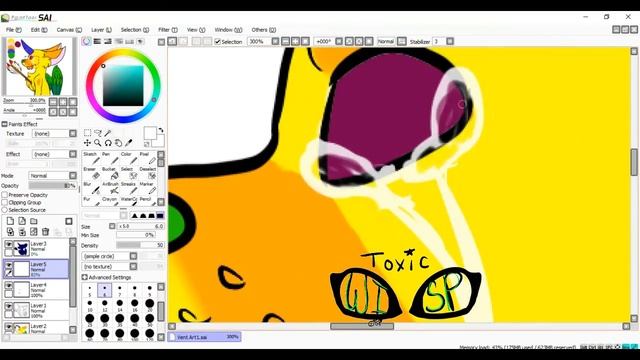Open the Texture dropdown
This screenshot has height=360, width=640.
click(x=73, y=133)
